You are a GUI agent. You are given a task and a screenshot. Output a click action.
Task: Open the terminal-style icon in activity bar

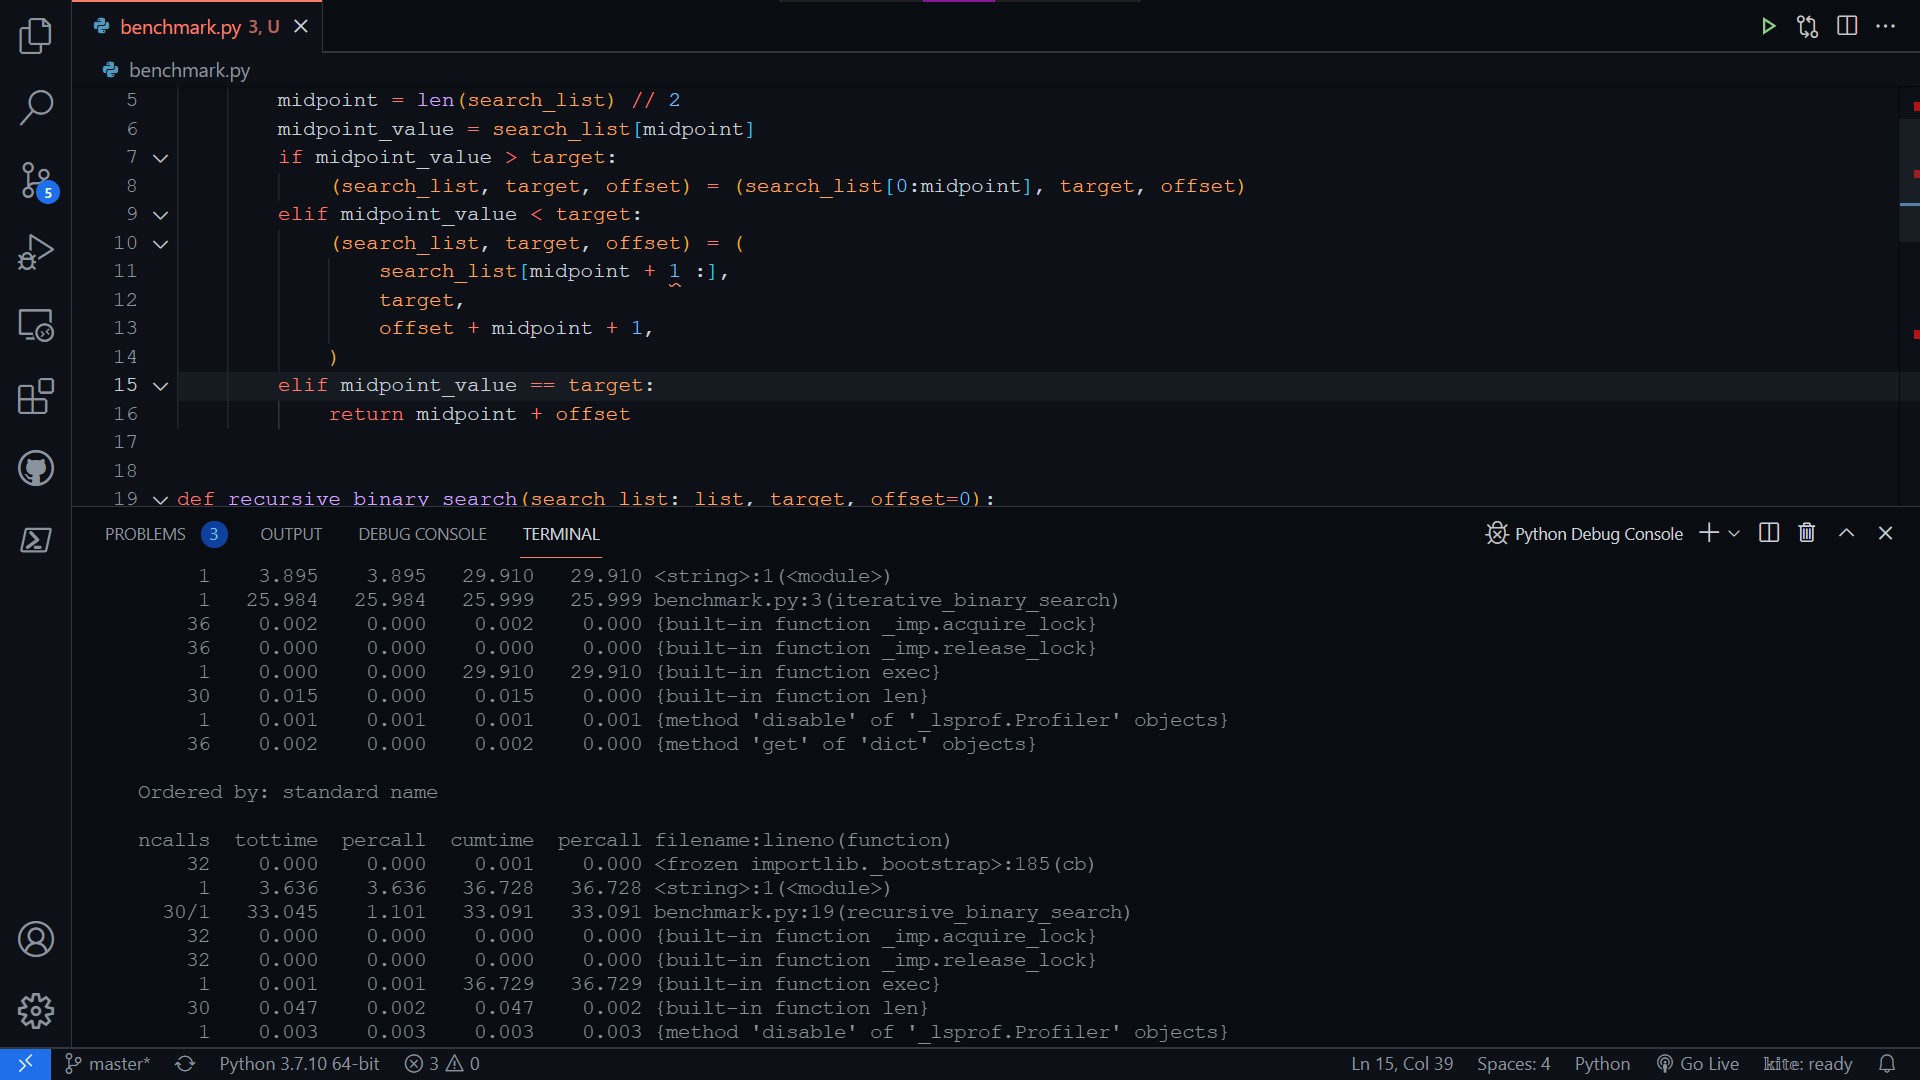point(36,540)
